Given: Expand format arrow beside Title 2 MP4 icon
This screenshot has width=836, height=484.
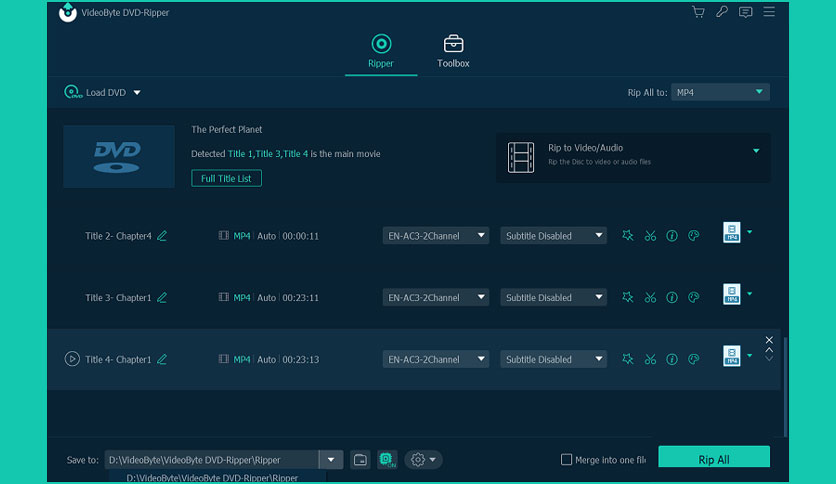Looking at the screenshot, I should [750, 232].
